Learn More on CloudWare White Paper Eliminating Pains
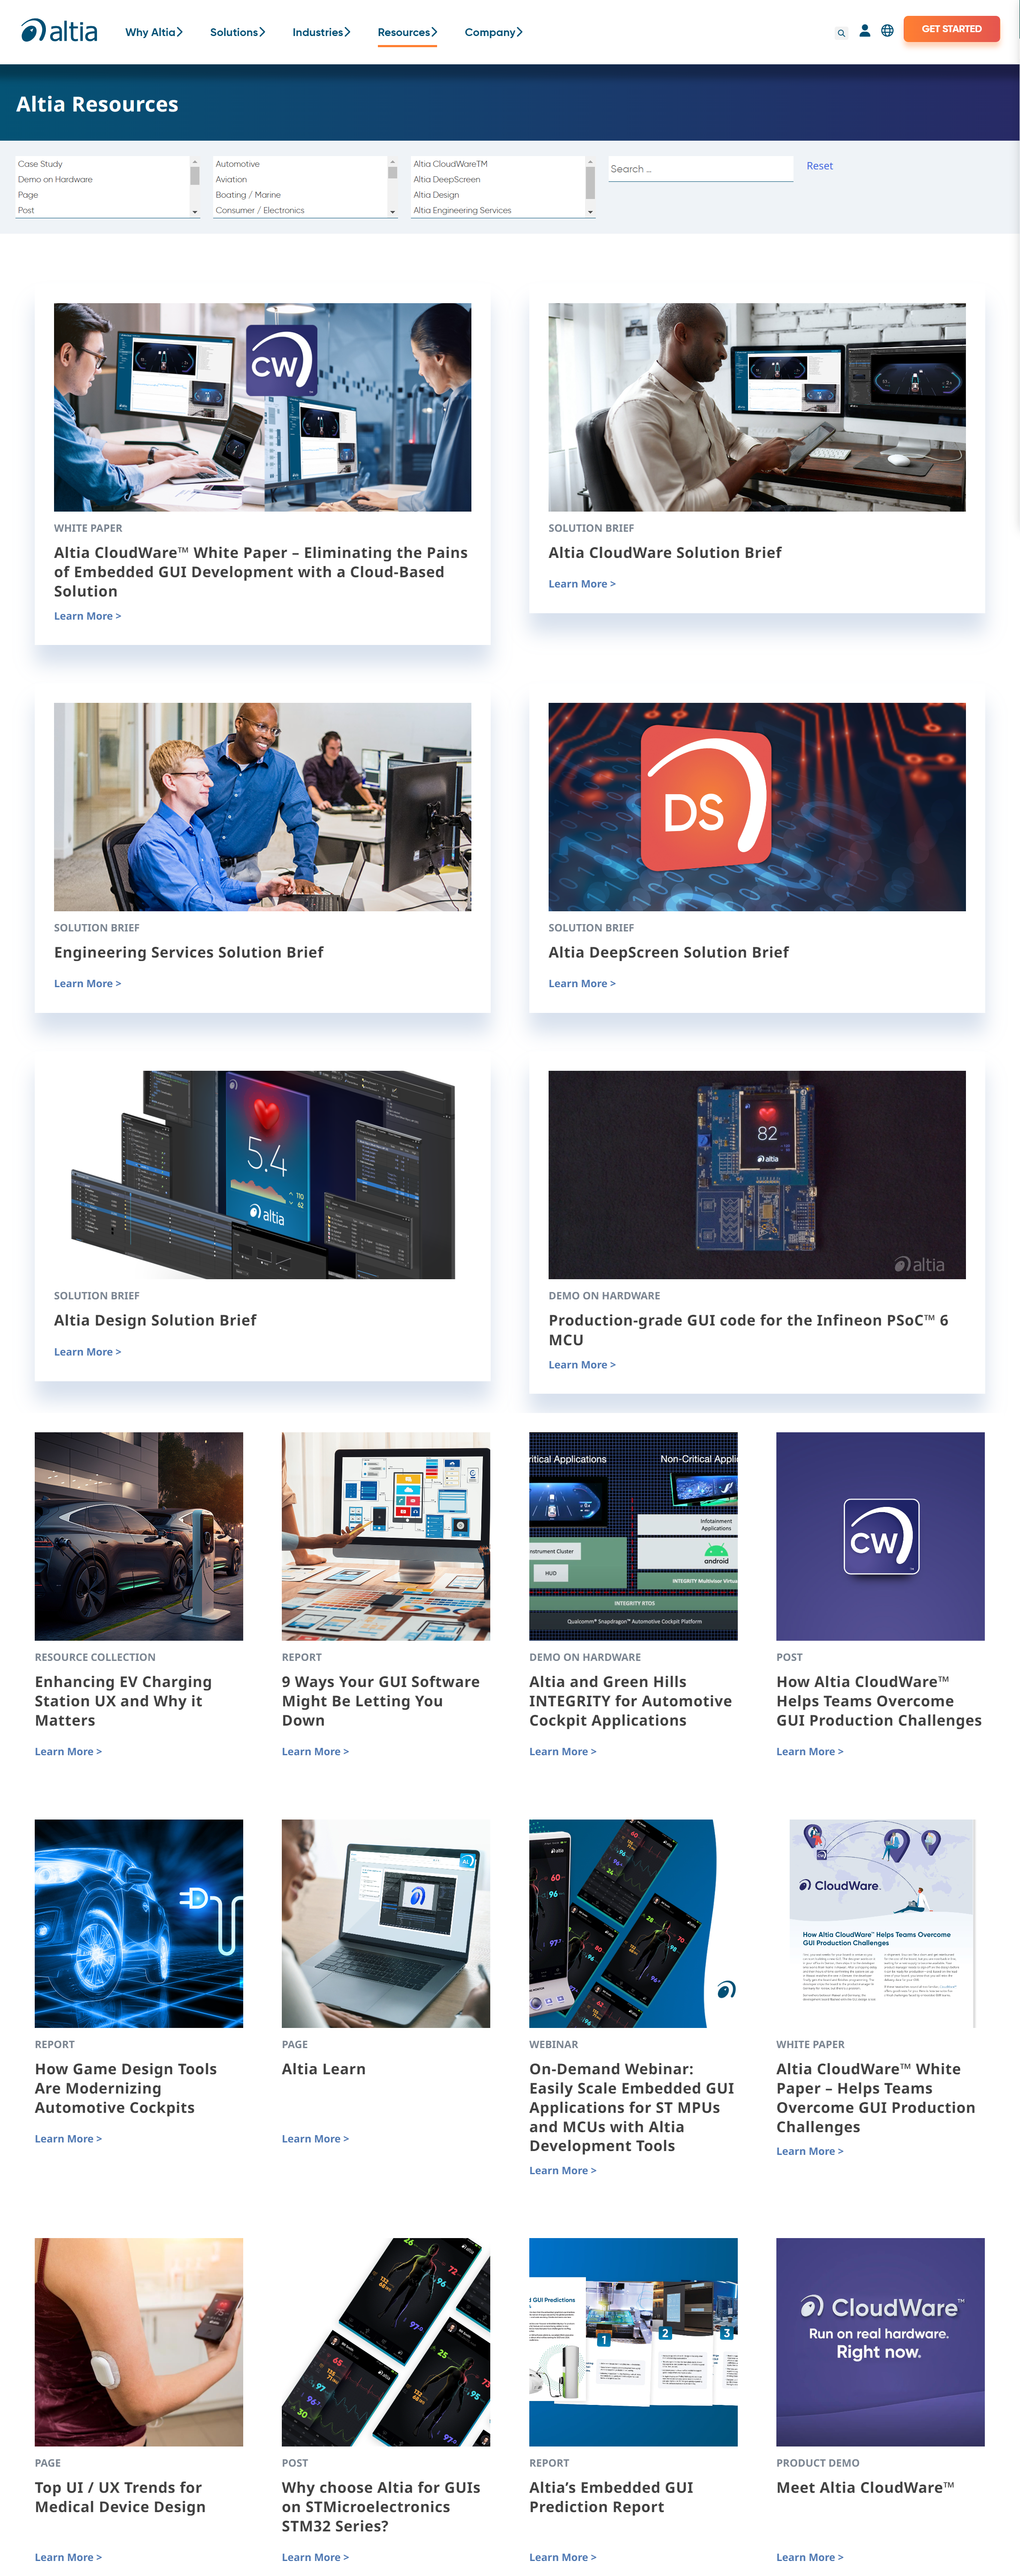The height and width of the screenshot is (2576, 1020). [87, 616]
